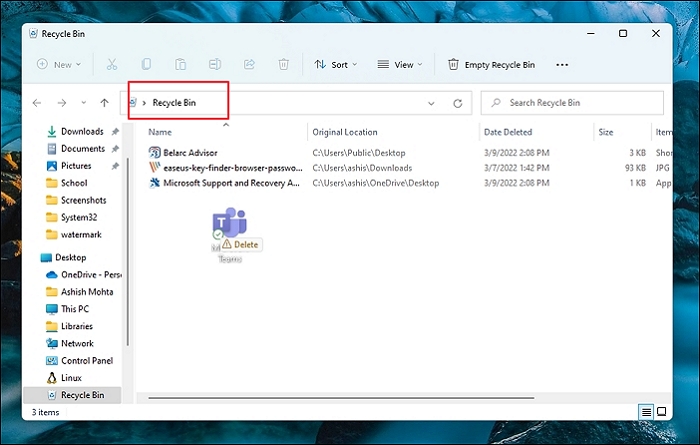Select This PC in navigation pane
Screen dimensions: 700x445
(75, 309)
